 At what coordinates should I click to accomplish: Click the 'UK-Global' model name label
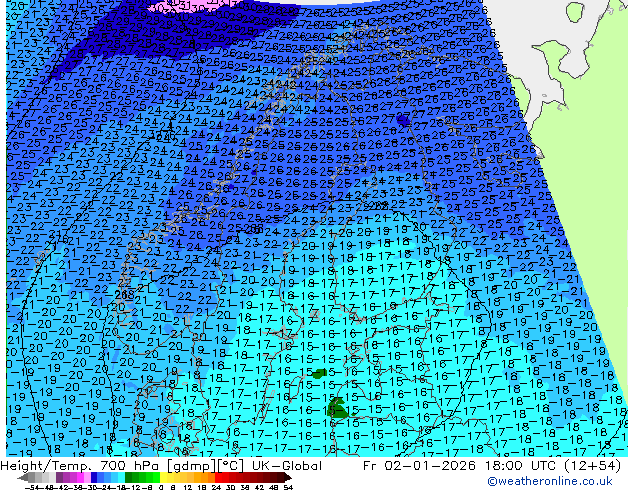pos(286,466)
